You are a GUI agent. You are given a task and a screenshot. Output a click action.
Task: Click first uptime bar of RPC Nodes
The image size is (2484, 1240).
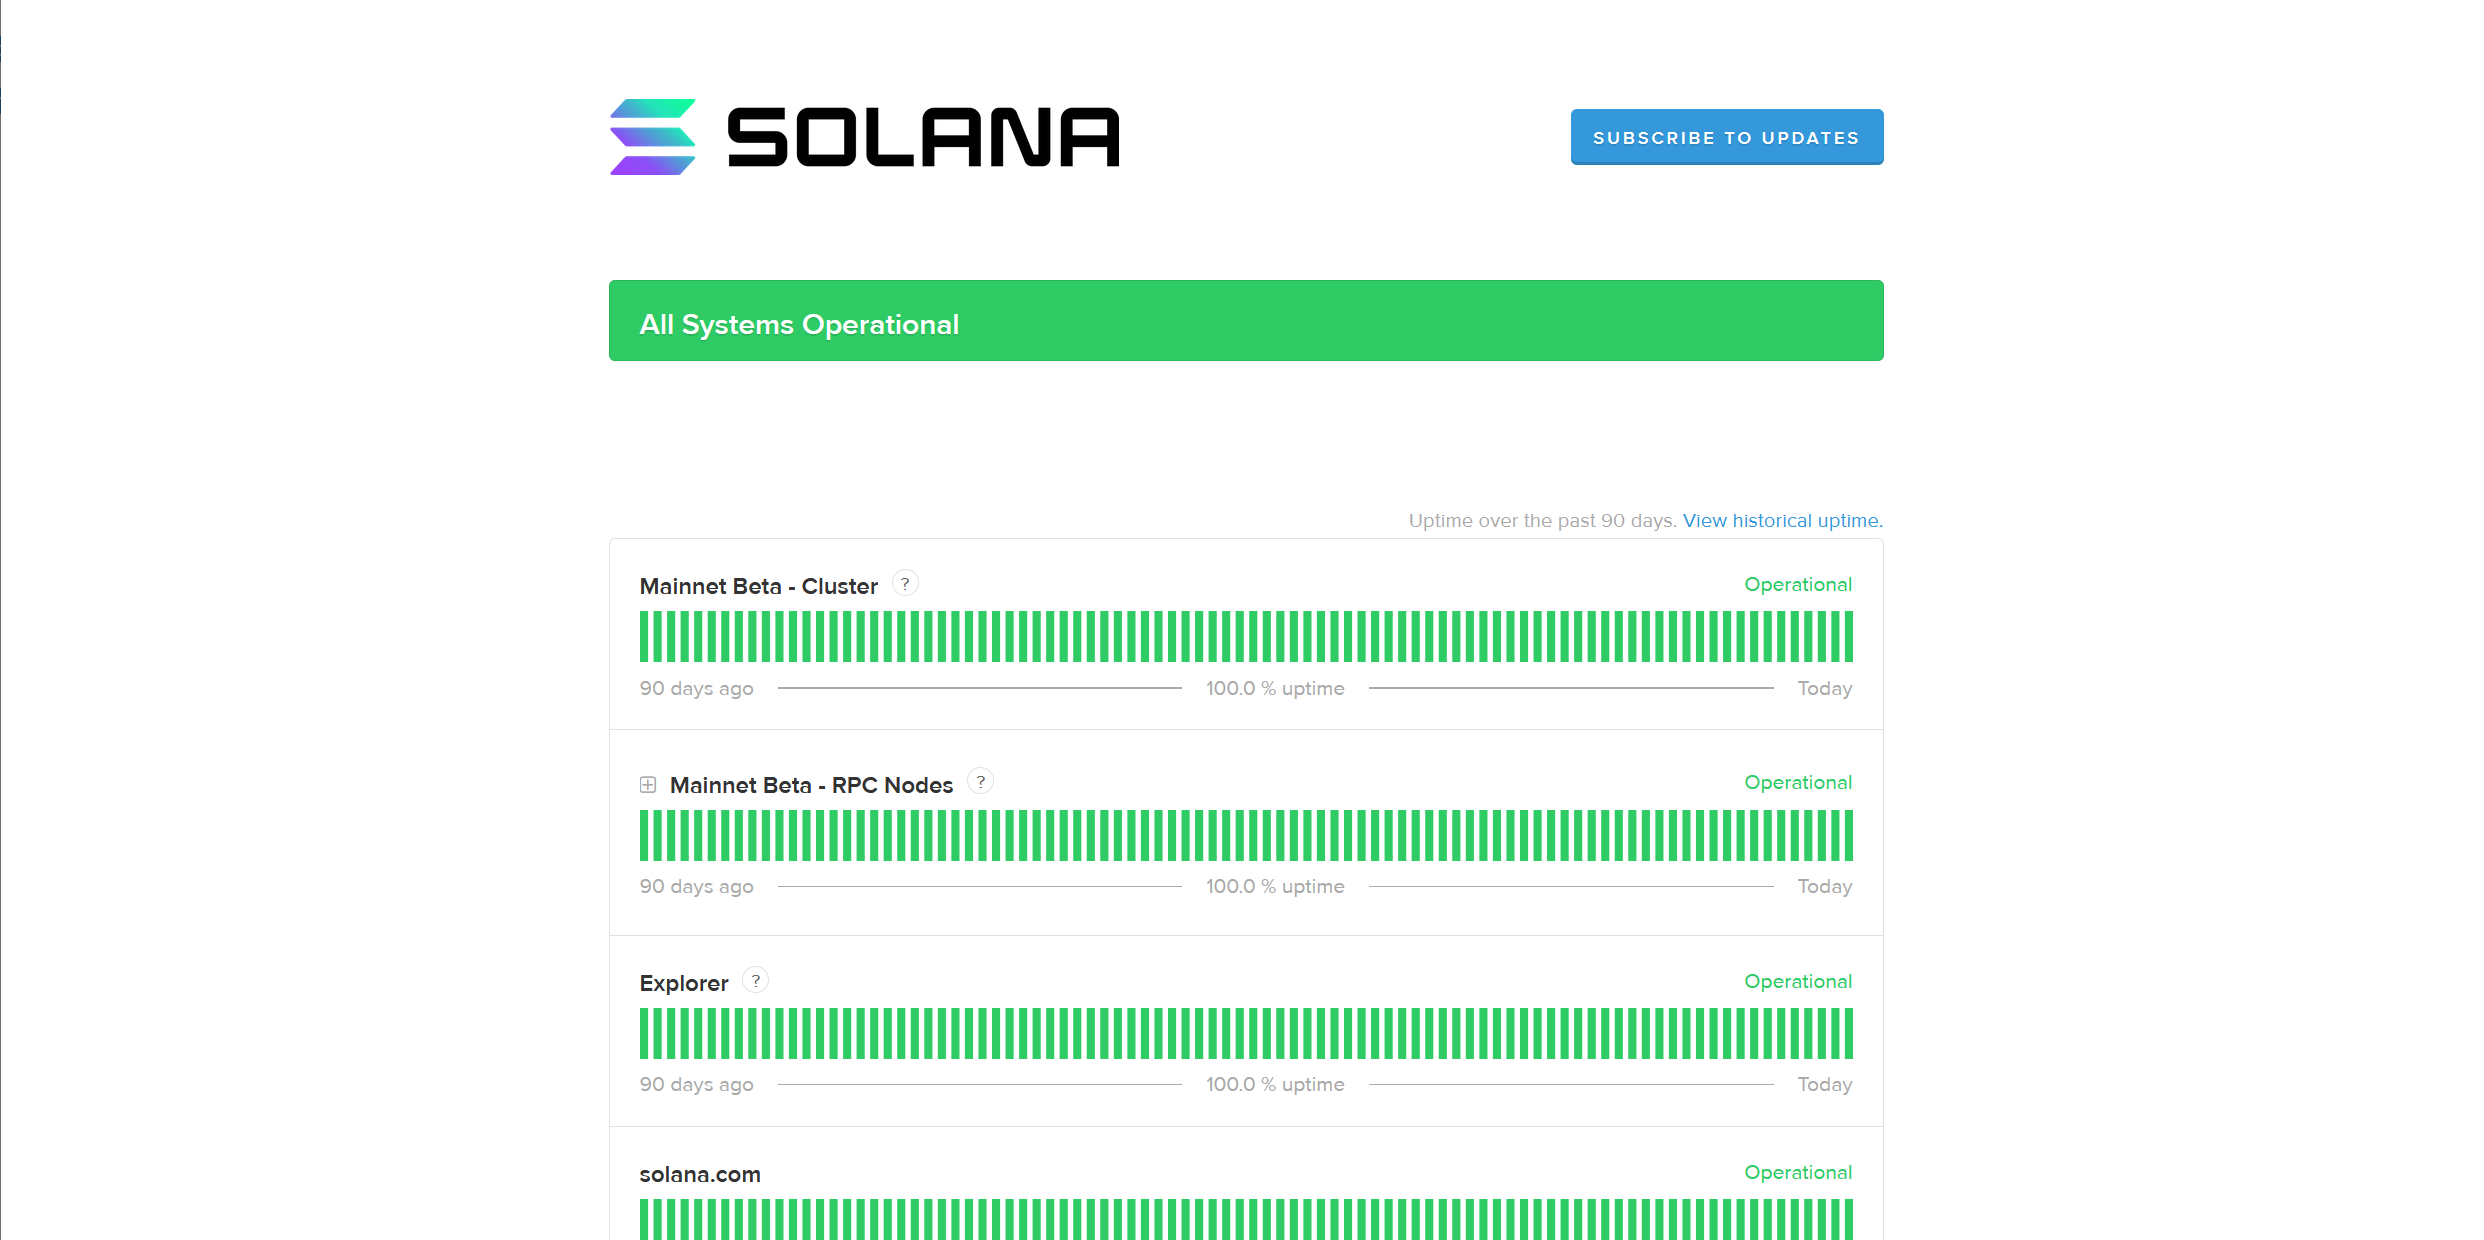pyautogui.click(x=645, y=835)
